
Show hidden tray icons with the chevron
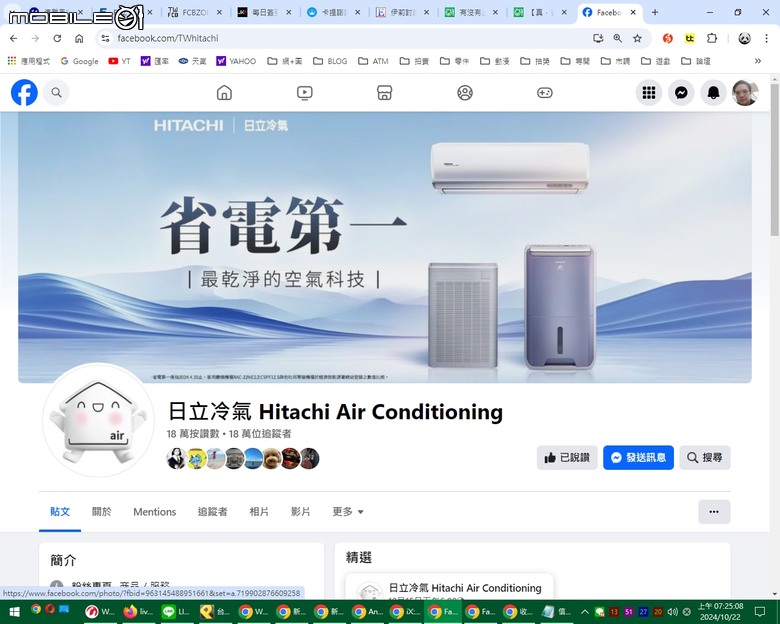click(585, 612)
